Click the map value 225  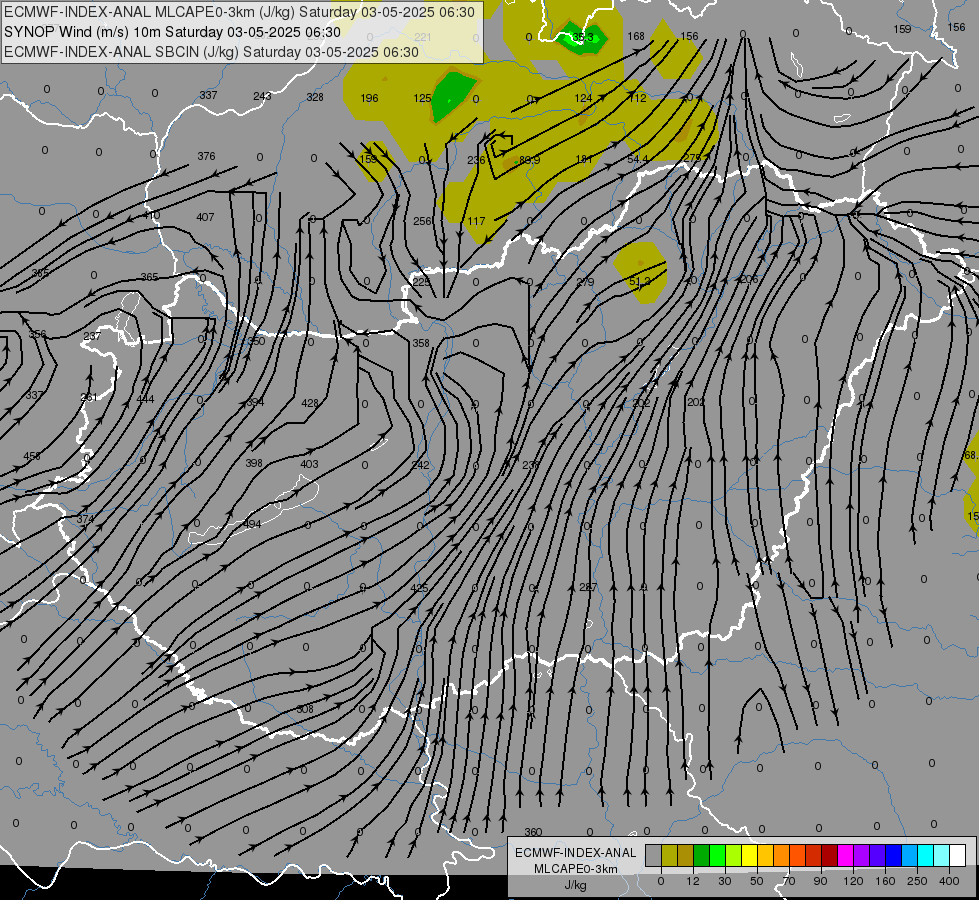[x=421, y=282]
